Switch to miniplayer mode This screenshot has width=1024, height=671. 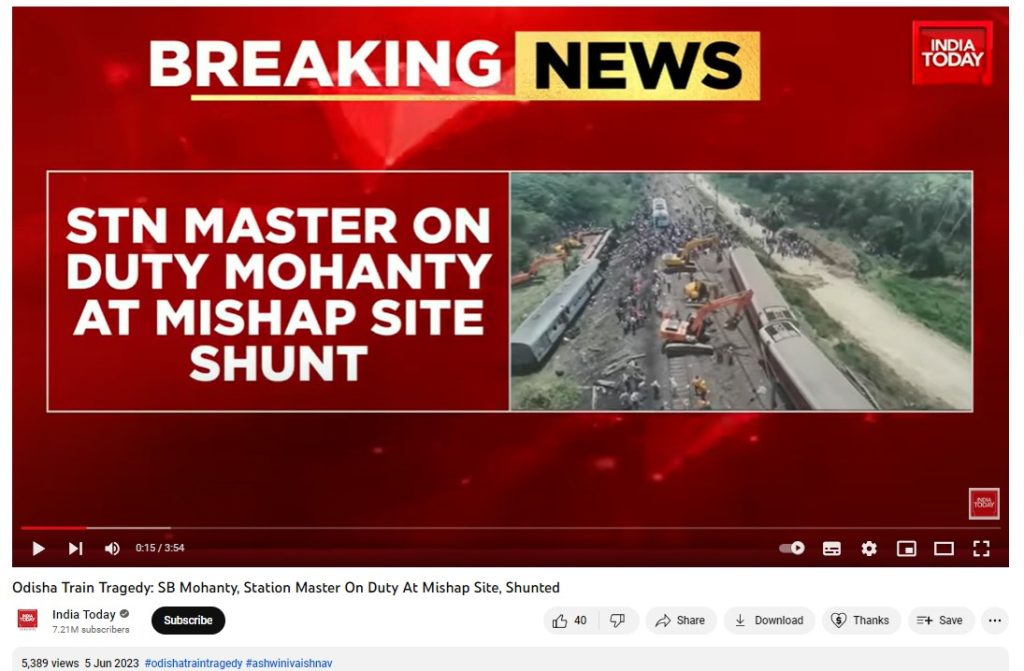906,548
